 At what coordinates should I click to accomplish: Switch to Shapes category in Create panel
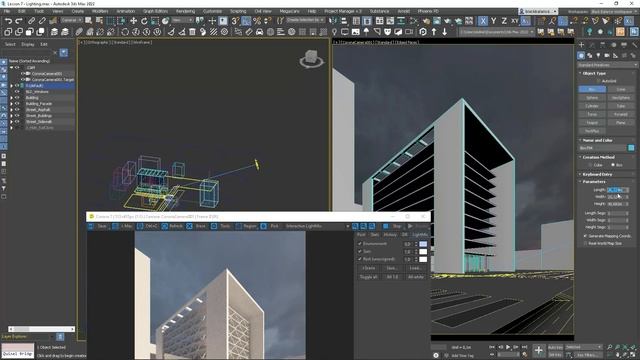point(590,56)
